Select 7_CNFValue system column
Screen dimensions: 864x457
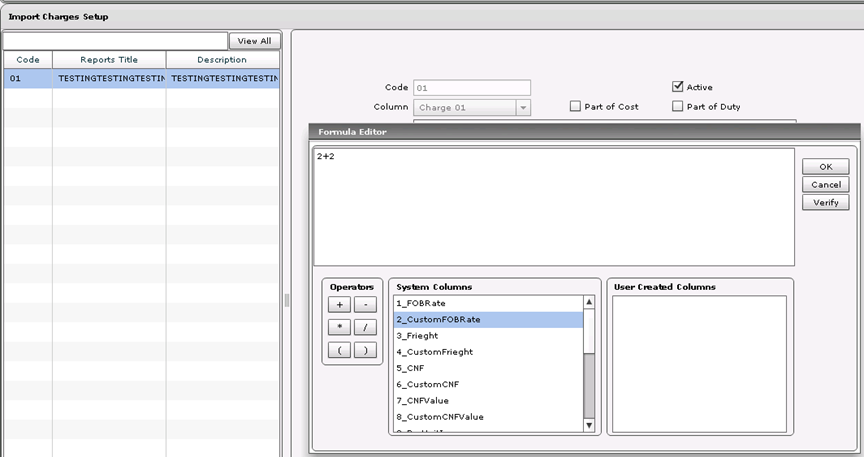[x=488, y=401]
